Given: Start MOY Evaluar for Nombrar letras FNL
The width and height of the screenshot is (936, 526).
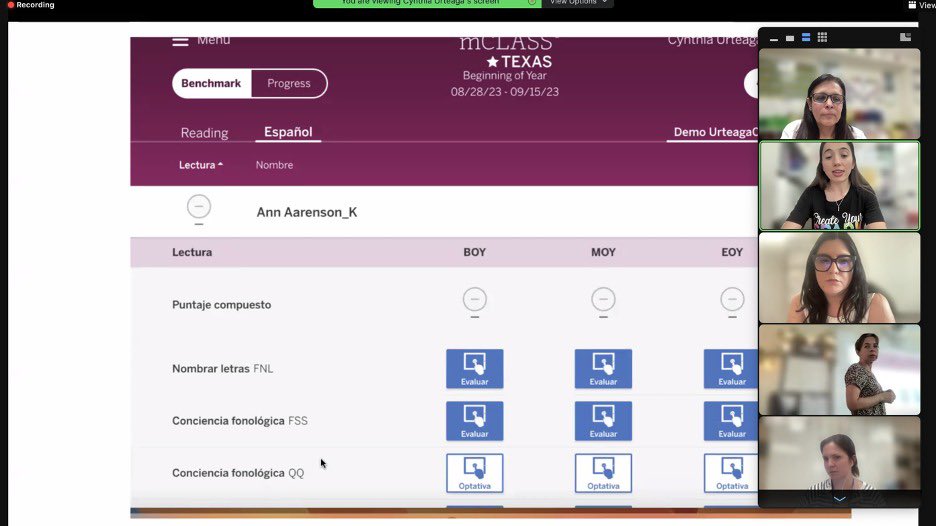Looking at the screenshot, I should coord(604,369).
